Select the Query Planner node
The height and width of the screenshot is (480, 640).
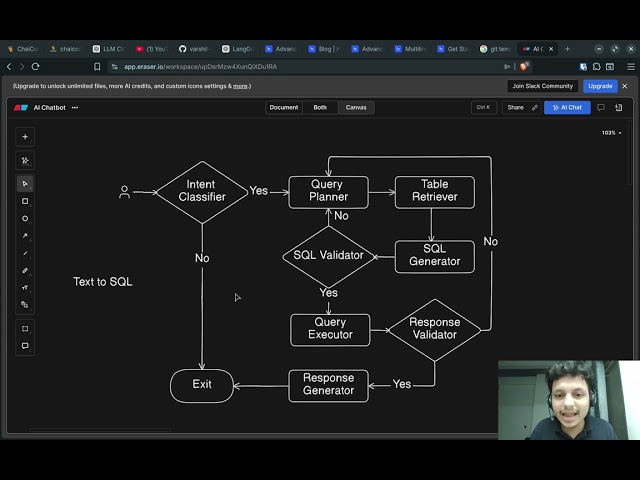(329, 192)
